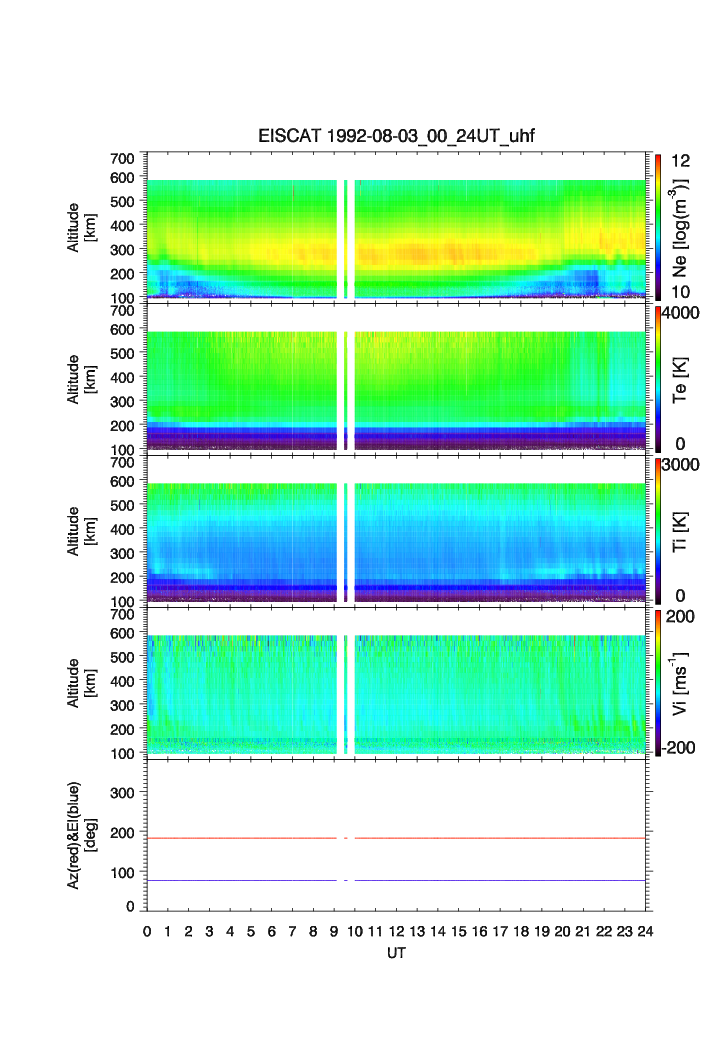The image size is (708, 1063).
Task: Click inside the Vi ion velocity panel
Action: point(396,681)
